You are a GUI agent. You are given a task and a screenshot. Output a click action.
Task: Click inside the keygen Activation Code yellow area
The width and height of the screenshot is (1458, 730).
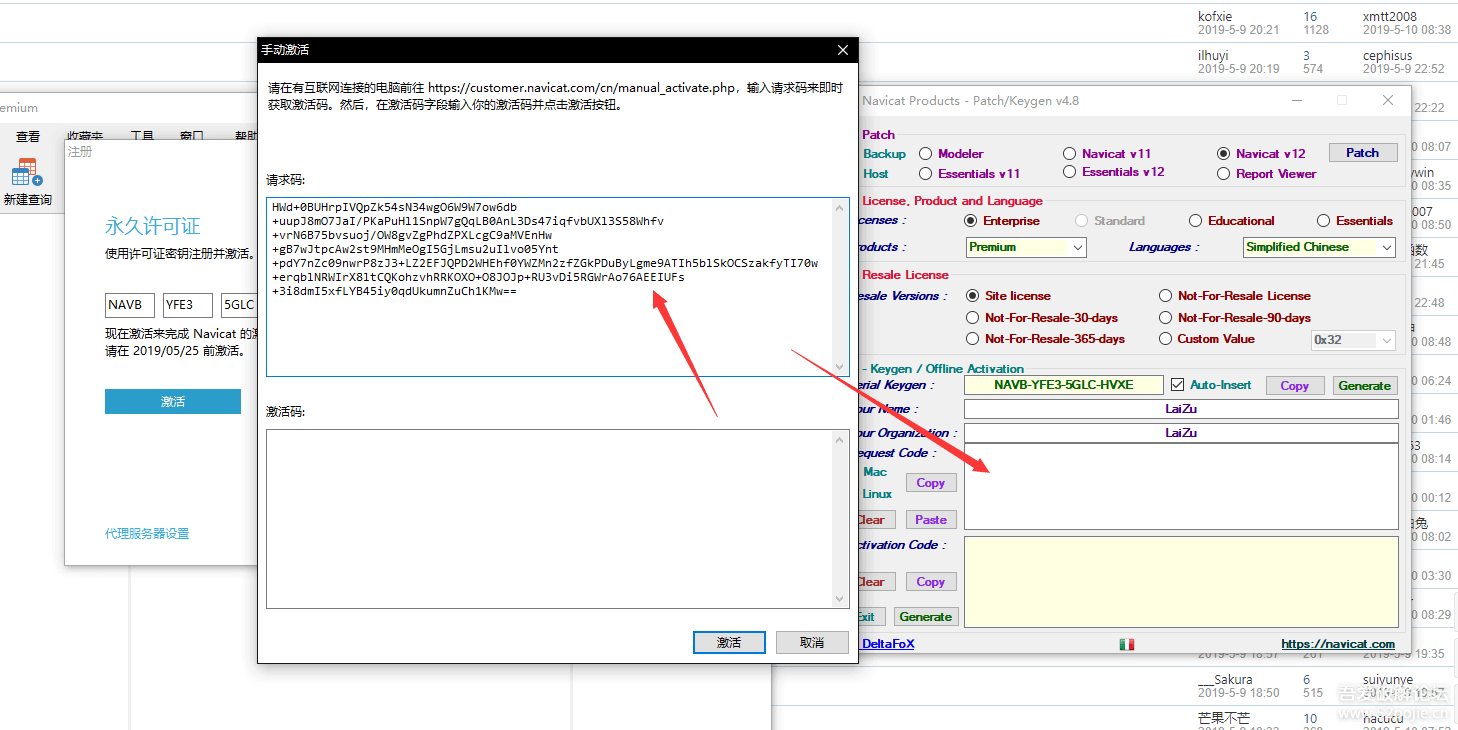[1181, 581]
